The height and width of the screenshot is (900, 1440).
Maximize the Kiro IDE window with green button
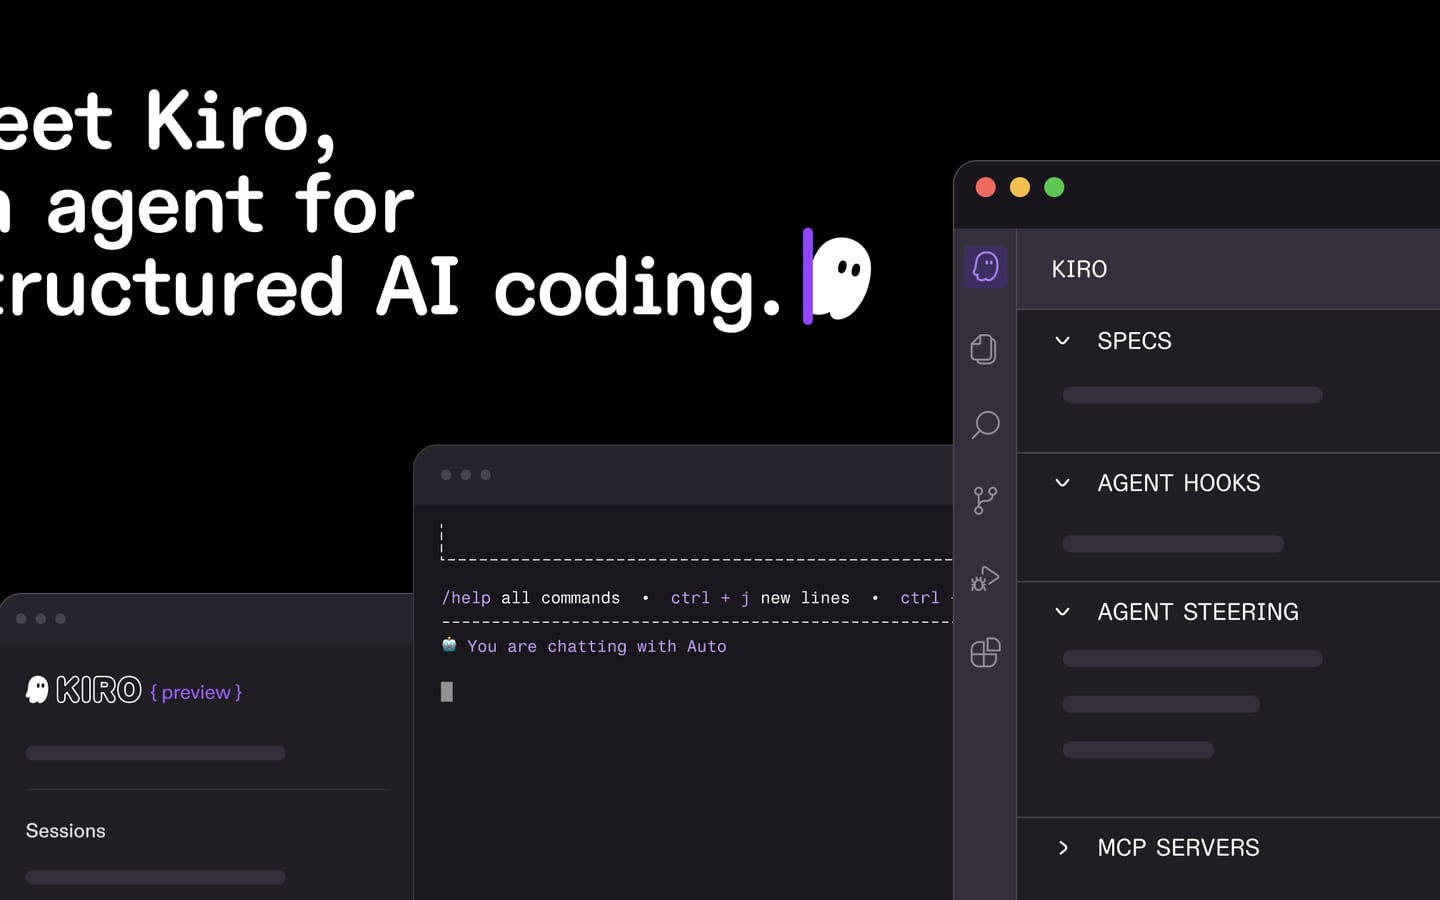click(1054, 187)
